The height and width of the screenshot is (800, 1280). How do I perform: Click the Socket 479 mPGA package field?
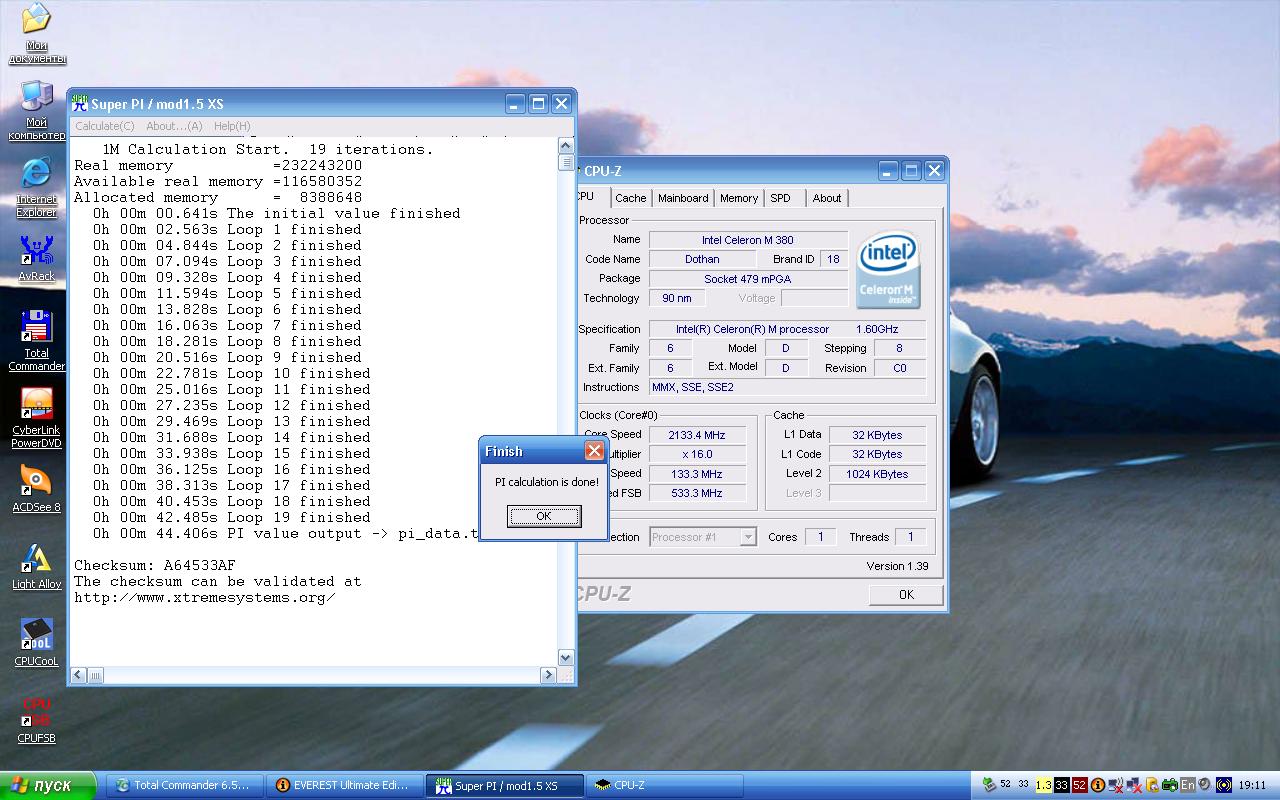tap(748, 279)
